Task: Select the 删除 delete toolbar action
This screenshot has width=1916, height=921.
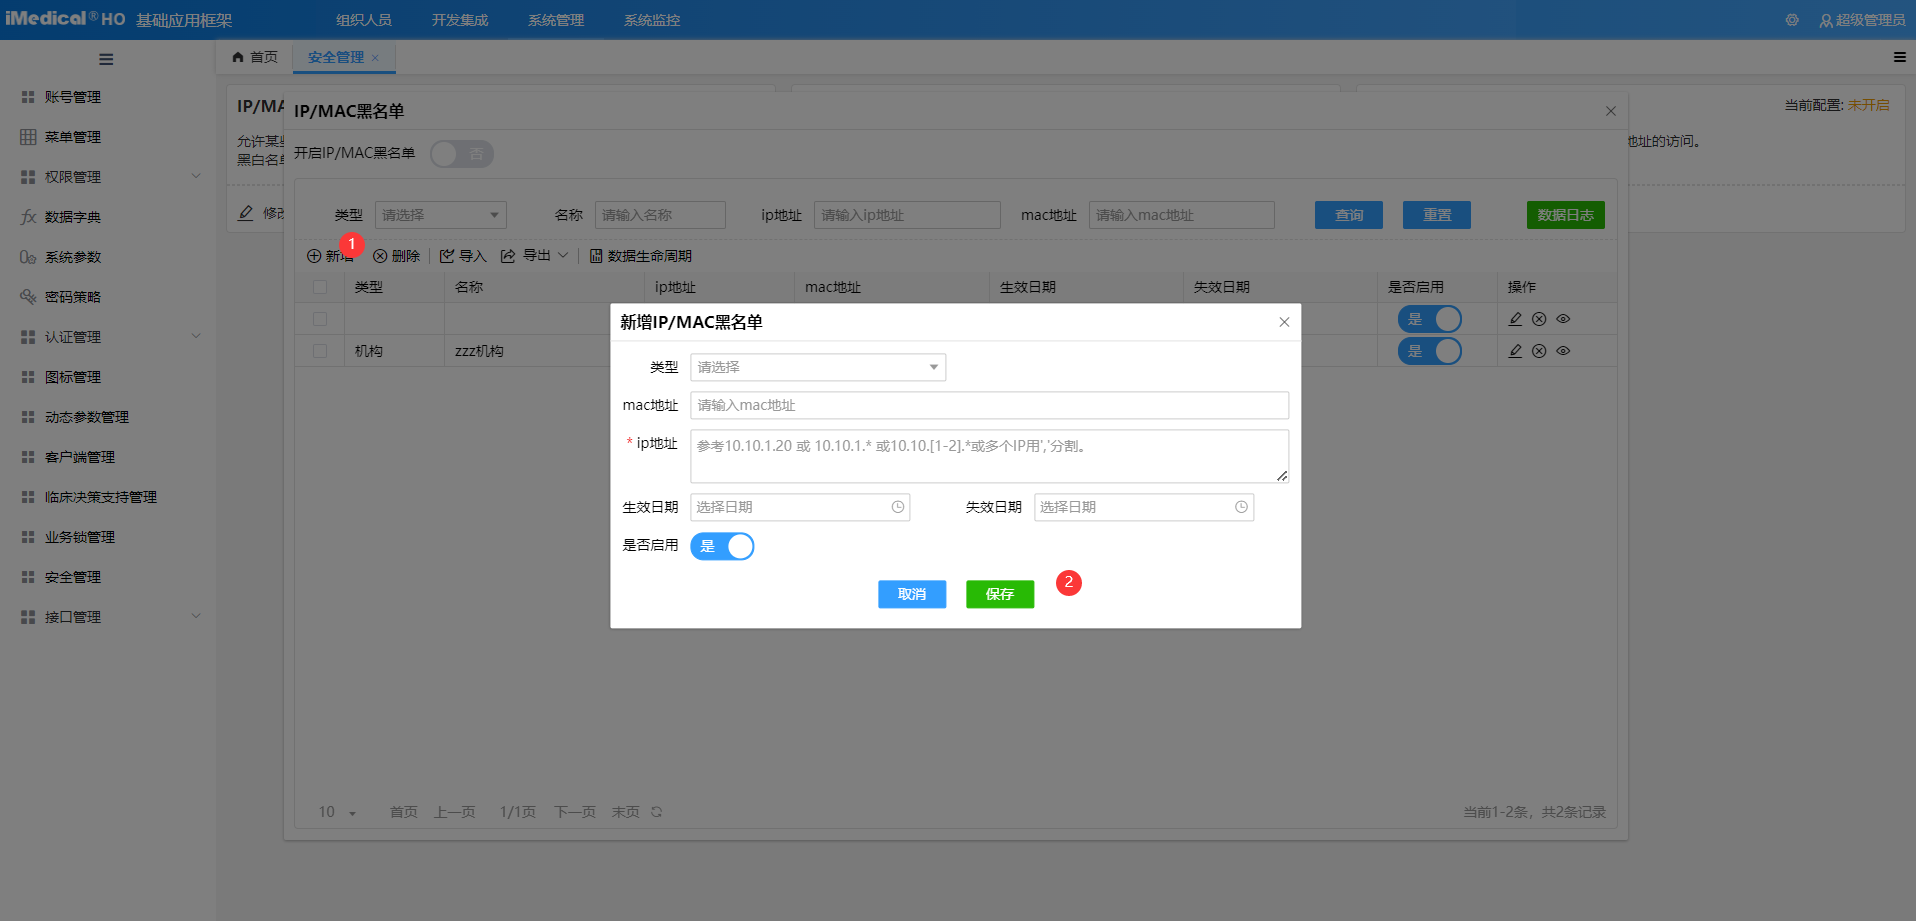Action: (x=396, y=255)
